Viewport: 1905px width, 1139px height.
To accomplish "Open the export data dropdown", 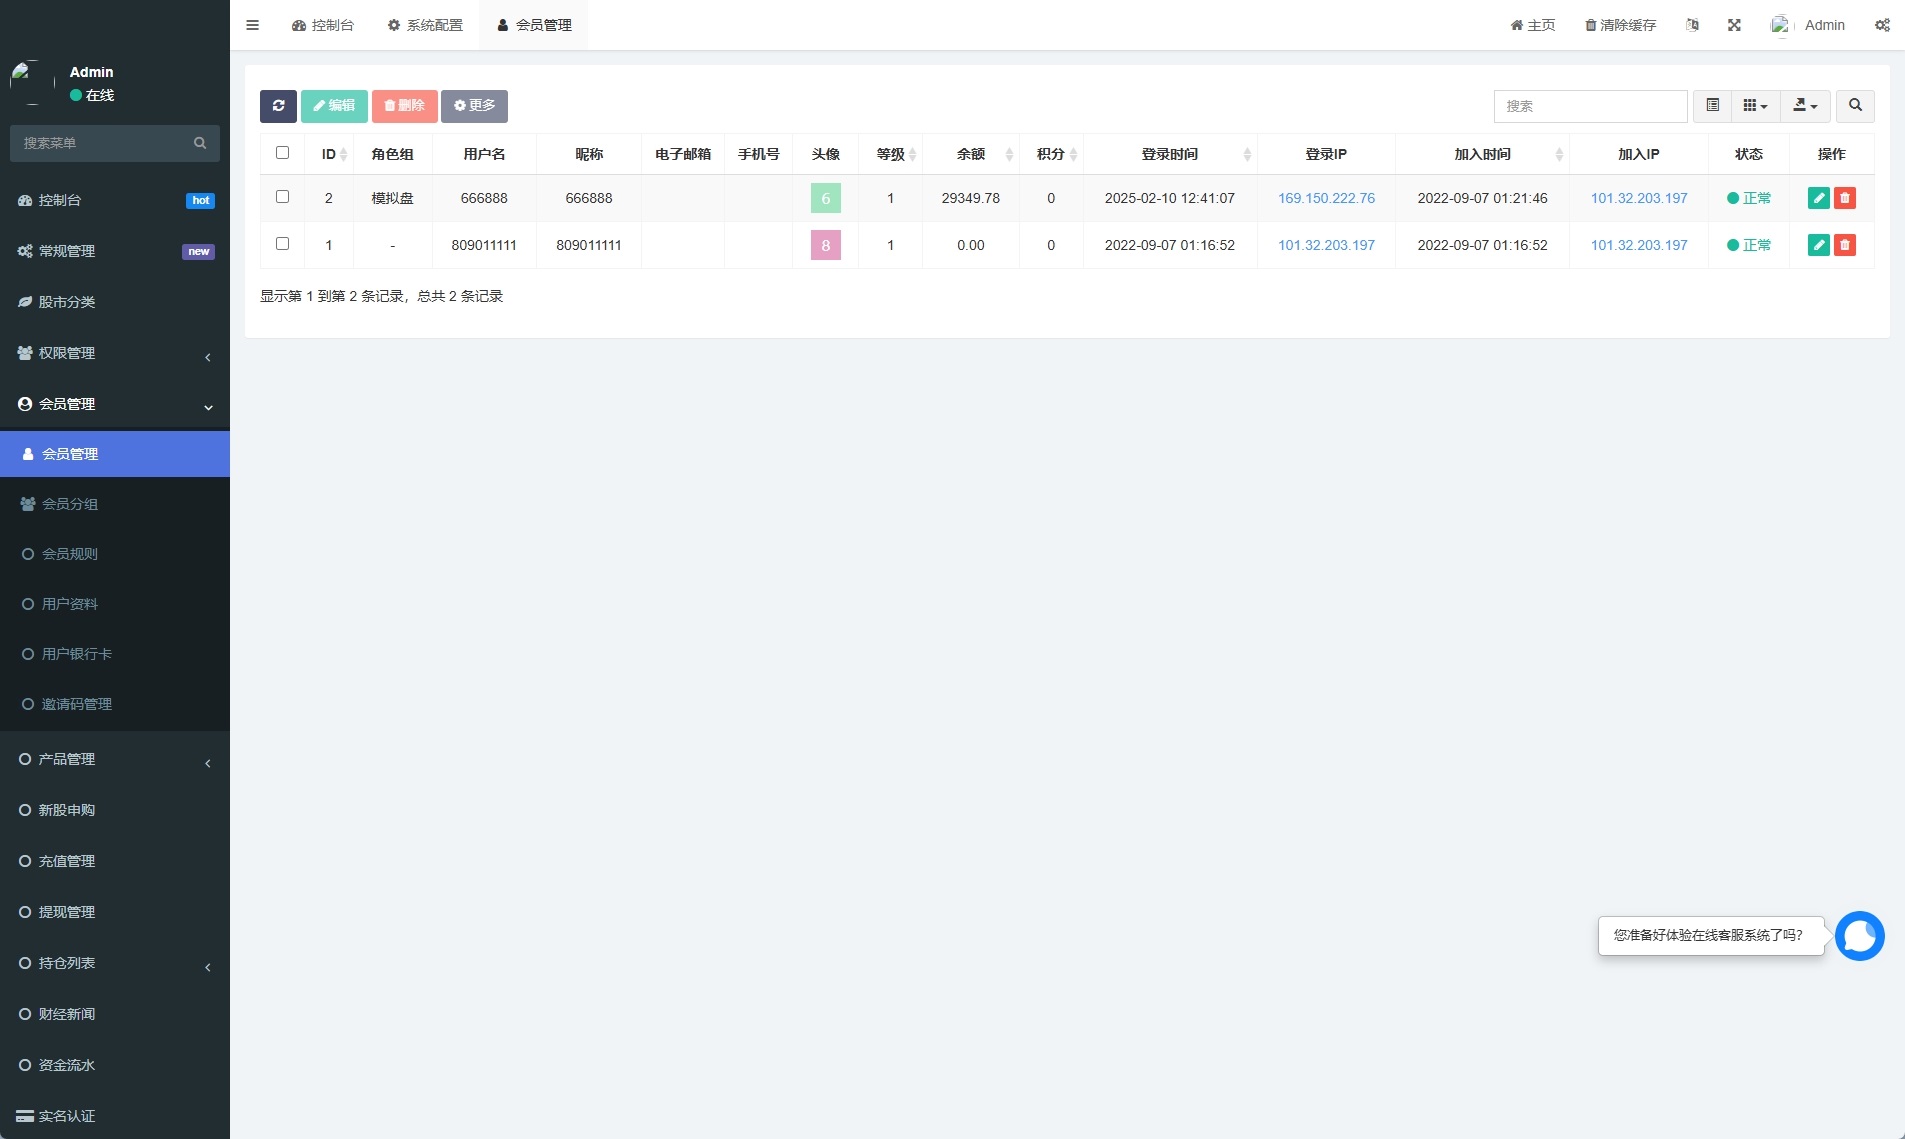I will (1805, 106).
